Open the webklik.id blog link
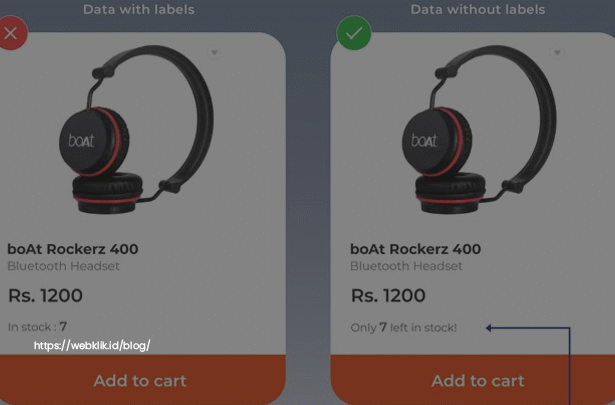The width and height of the screenshot is (615, 405). (x=92, y=345)
